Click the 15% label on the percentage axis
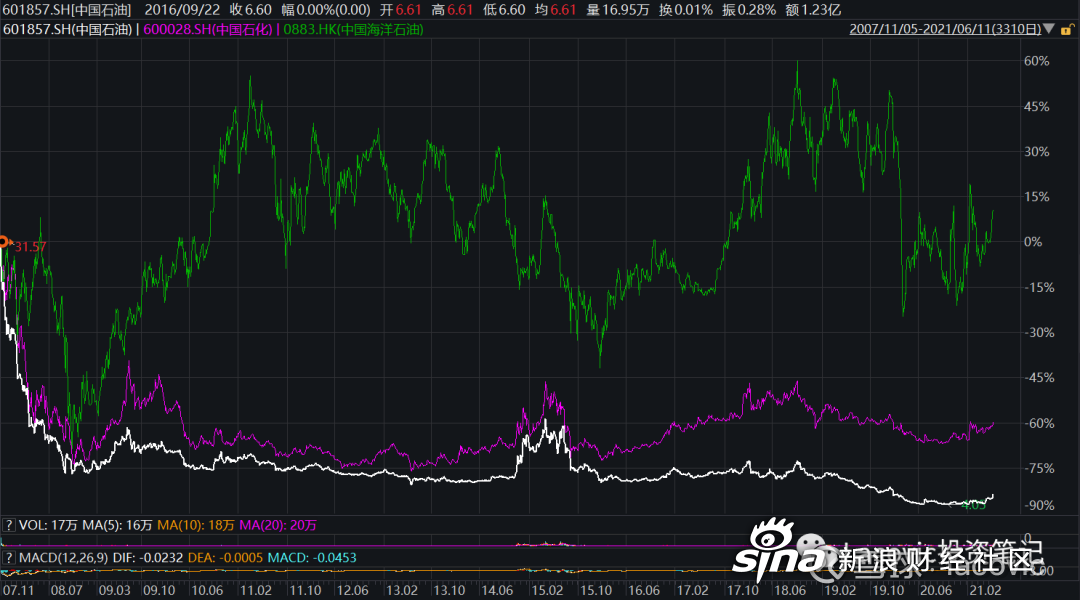The image size is (1080, 600). pyautogui.click(x=1036, y=196)
